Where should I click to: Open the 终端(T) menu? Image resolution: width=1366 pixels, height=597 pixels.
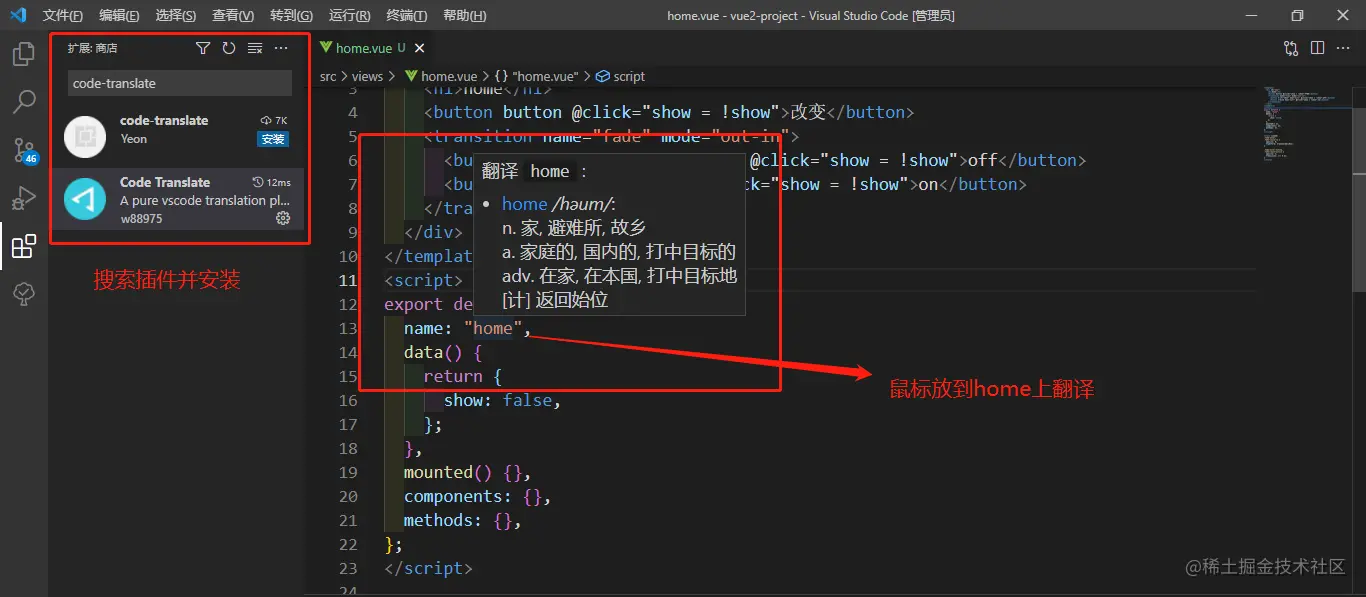(407, 16)
